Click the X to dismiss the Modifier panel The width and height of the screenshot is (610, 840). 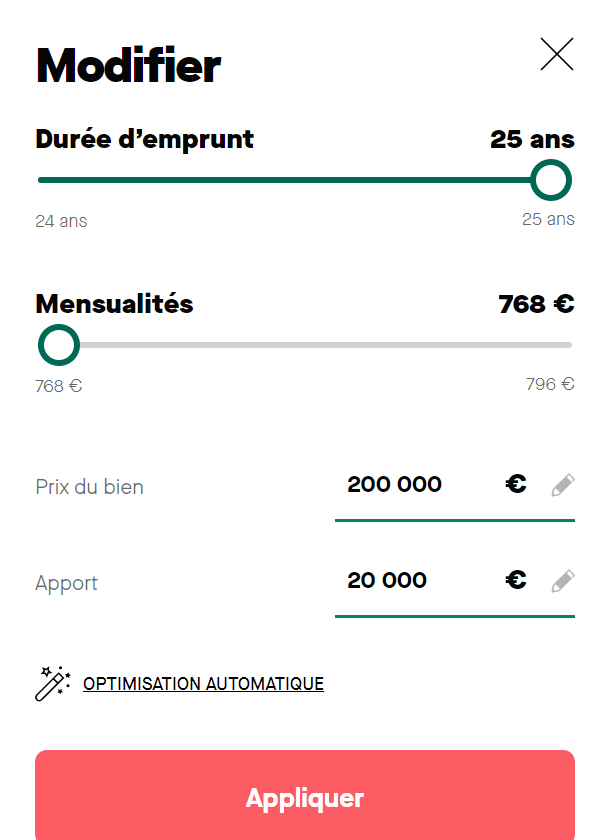[x=556, y=55]
